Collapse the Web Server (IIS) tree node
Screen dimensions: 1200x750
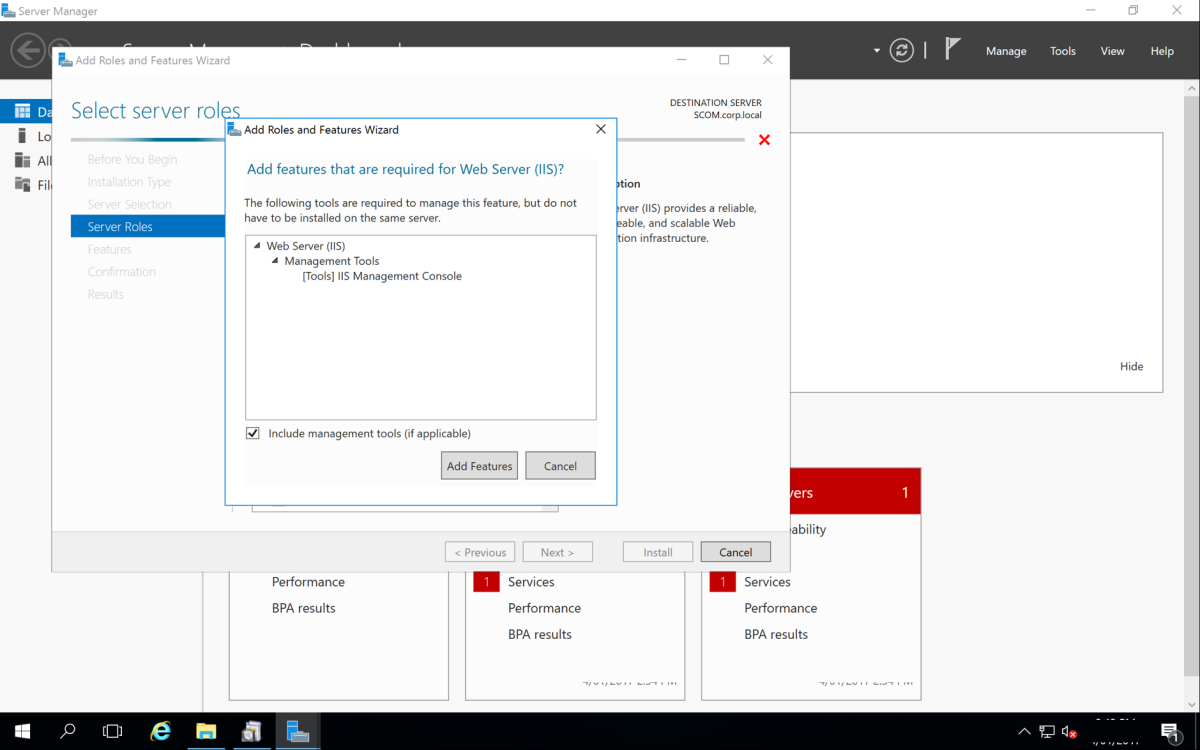255,245
